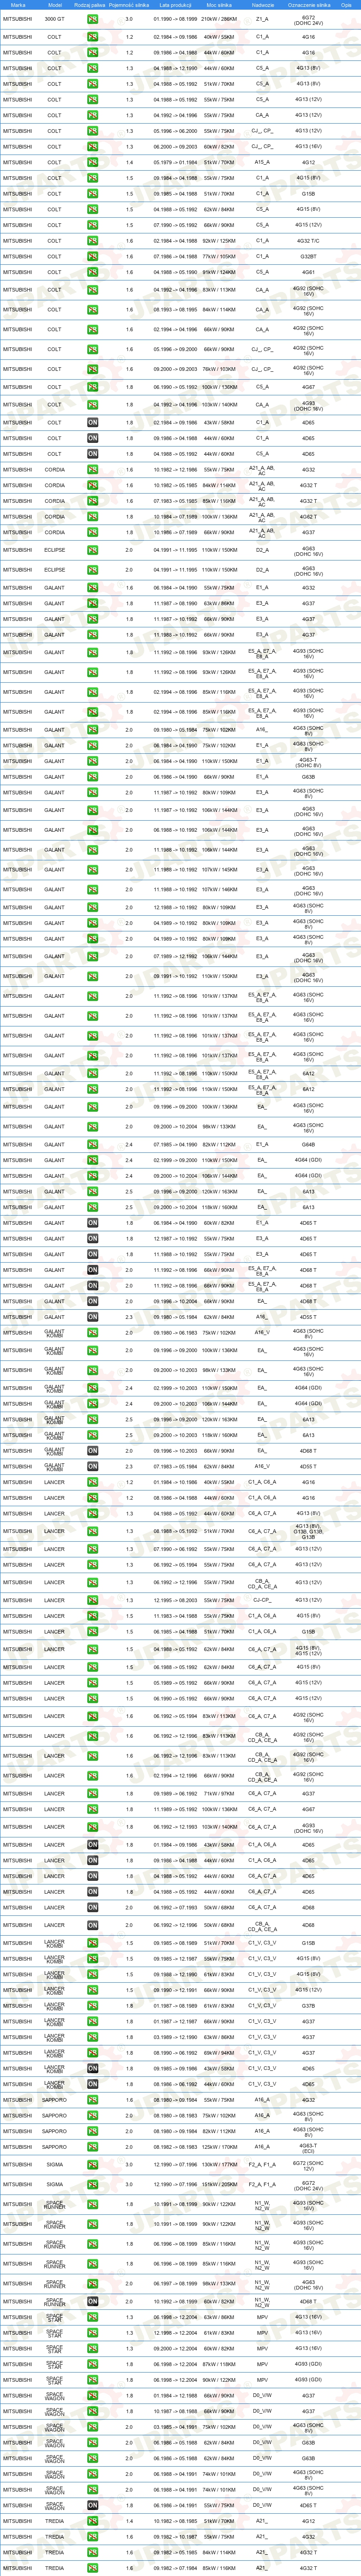The height and width of the screenshot is (2576, 361).
Task: Click the Marka column header
Action: pyautogui.click(x=17, y=5)
